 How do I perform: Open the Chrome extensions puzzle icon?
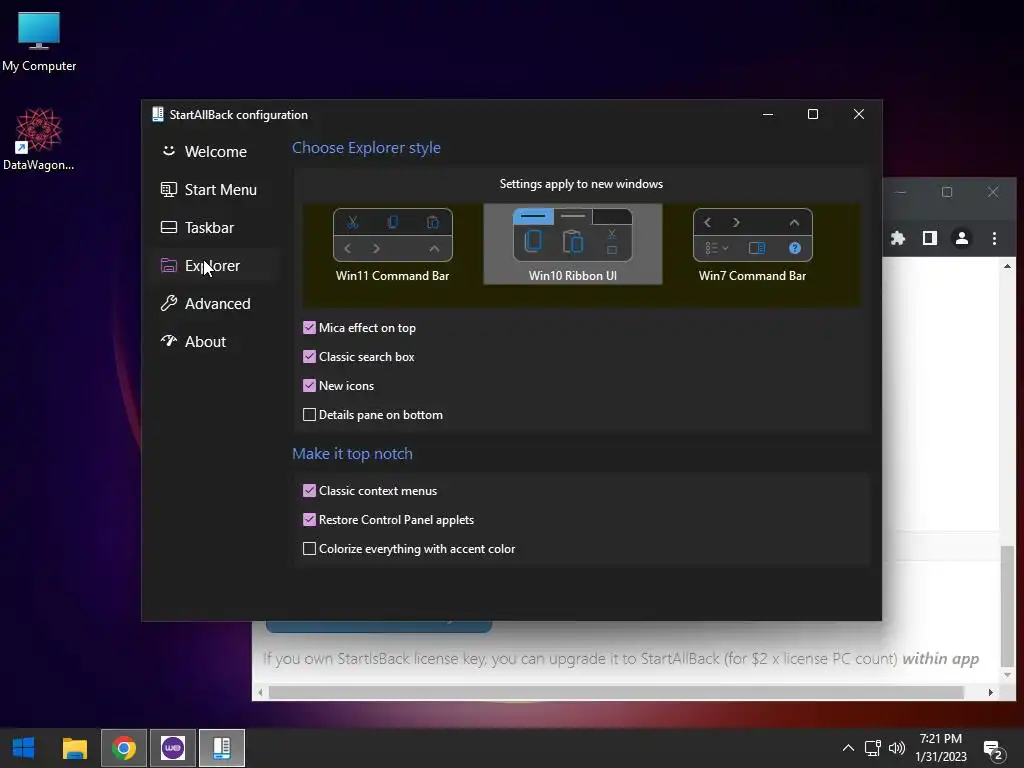[x=898, y=238]
